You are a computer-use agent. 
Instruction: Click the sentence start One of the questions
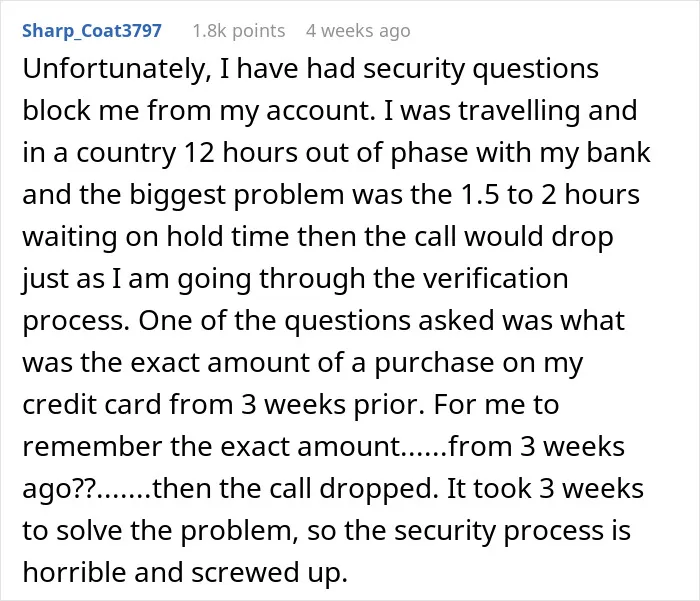click(x=274, y=321)
